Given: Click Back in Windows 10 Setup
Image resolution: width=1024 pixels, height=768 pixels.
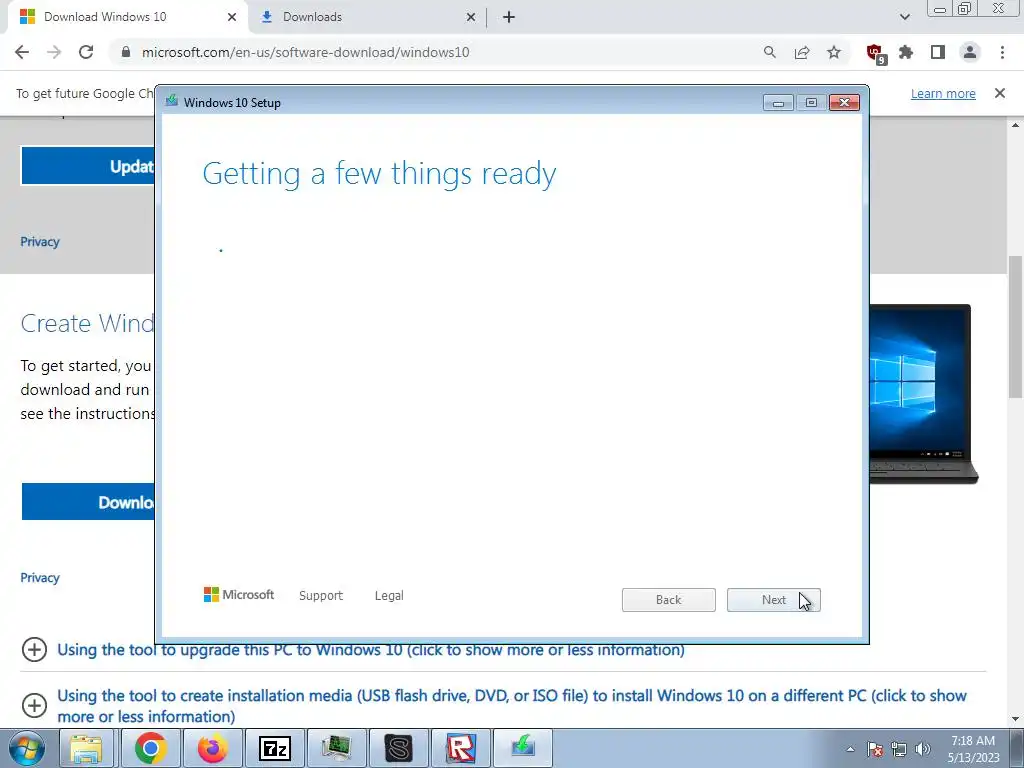Looking at the screenshot, I should [x=669, y=600].
